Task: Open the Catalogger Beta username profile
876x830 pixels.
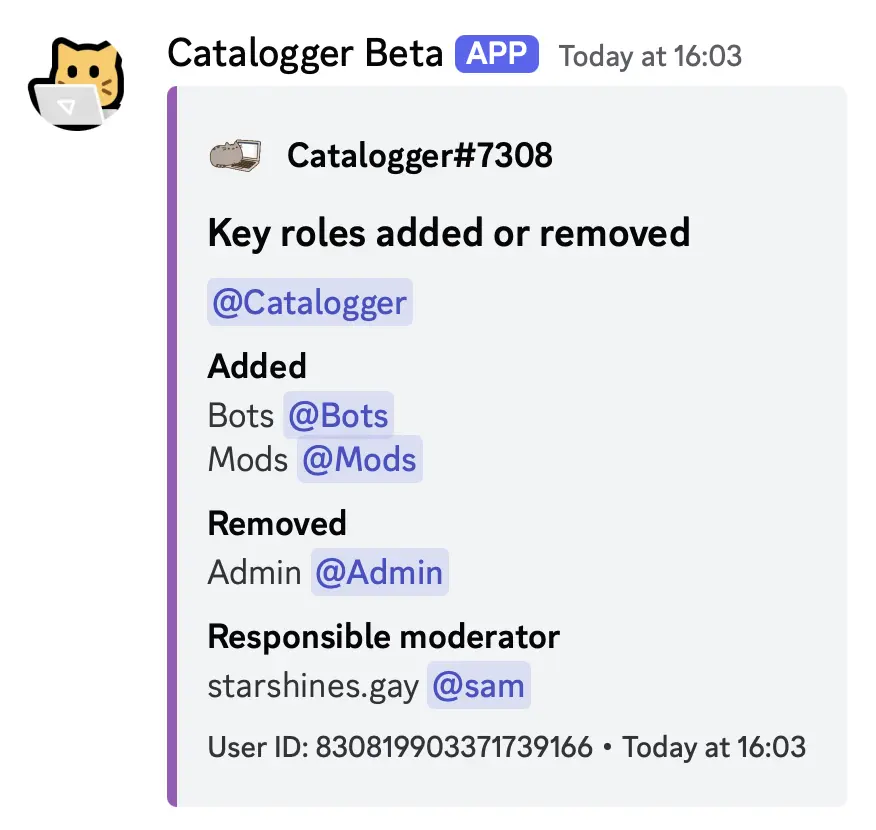Action: point(305,53)
